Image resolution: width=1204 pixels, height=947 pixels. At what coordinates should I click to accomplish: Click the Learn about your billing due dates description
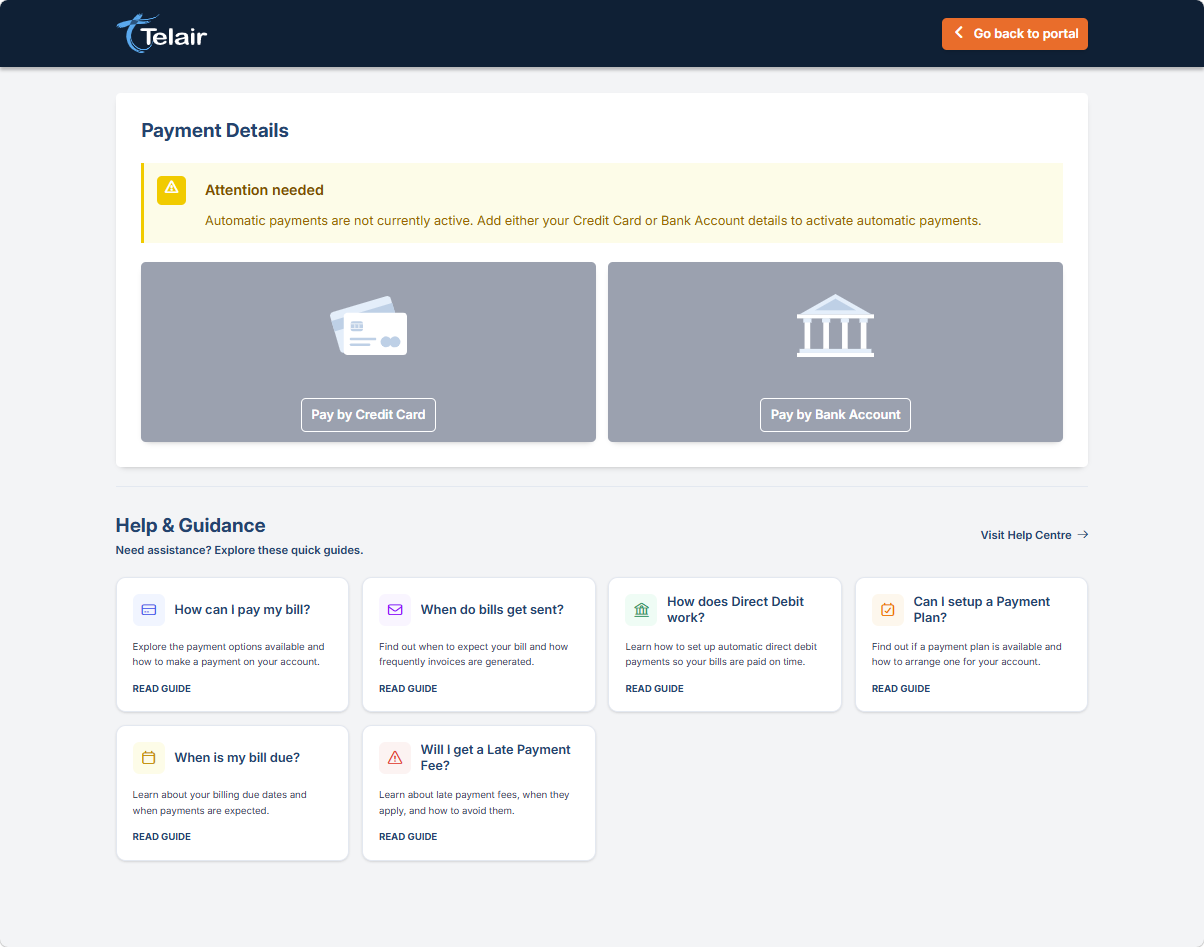[220, 803]
